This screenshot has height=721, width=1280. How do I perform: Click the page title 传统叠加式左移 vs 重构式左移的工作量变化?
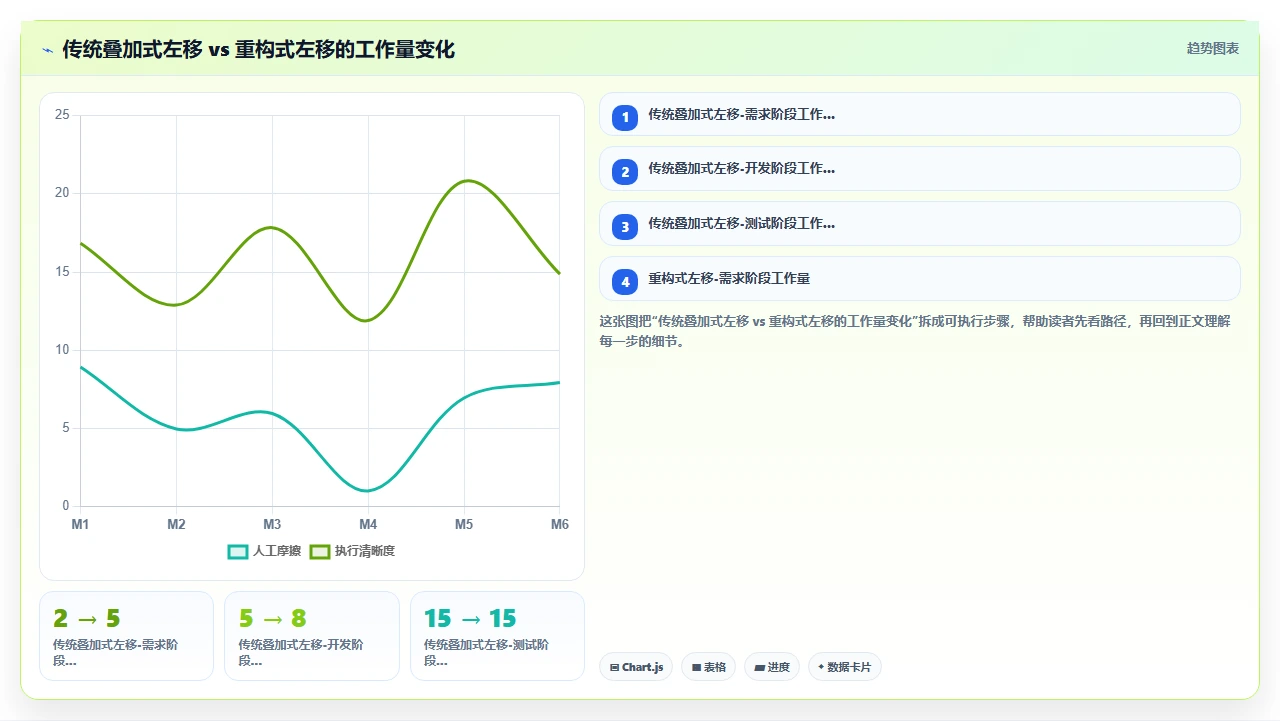pos(258,49)
